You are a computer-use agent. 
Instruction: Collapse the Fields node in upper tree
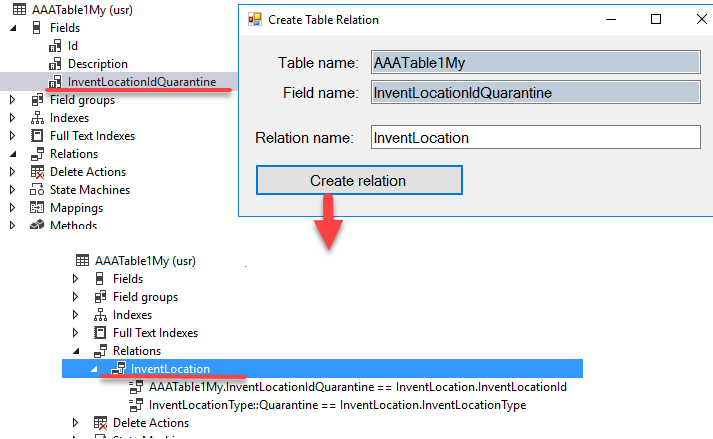(x=13, y=28)
